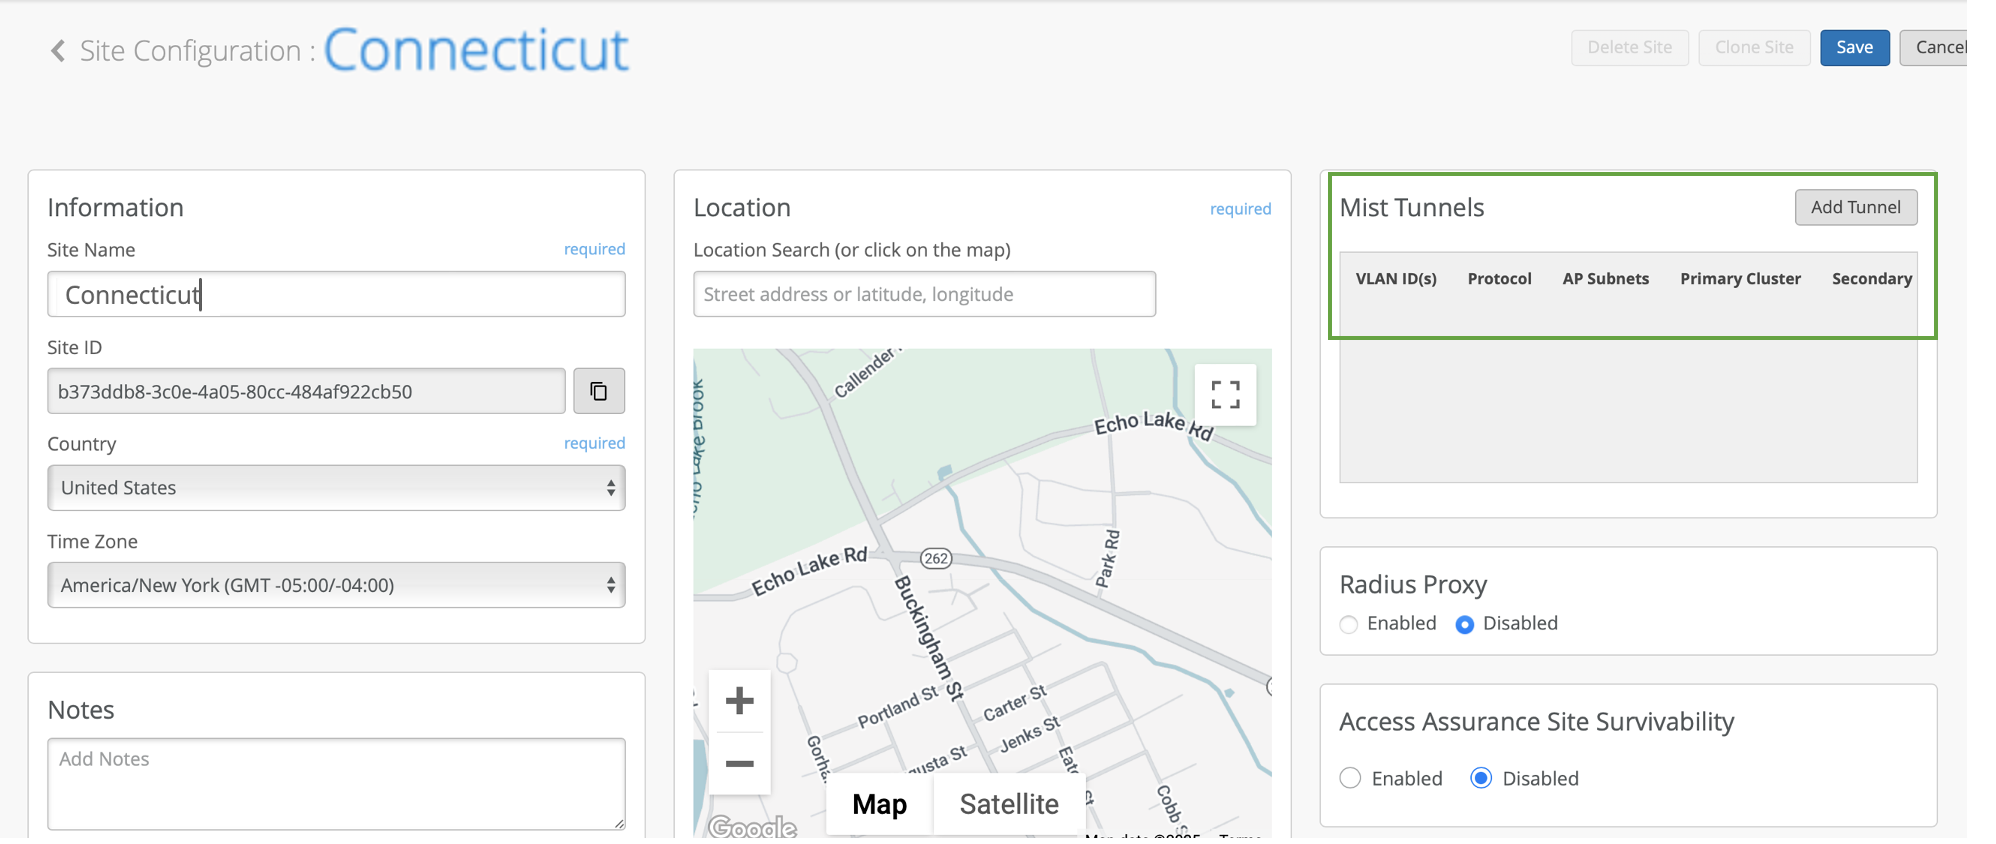The height and width of the screenshot is (844, 1996).
Task: Save the site configuration
Action: (1854, 48)
